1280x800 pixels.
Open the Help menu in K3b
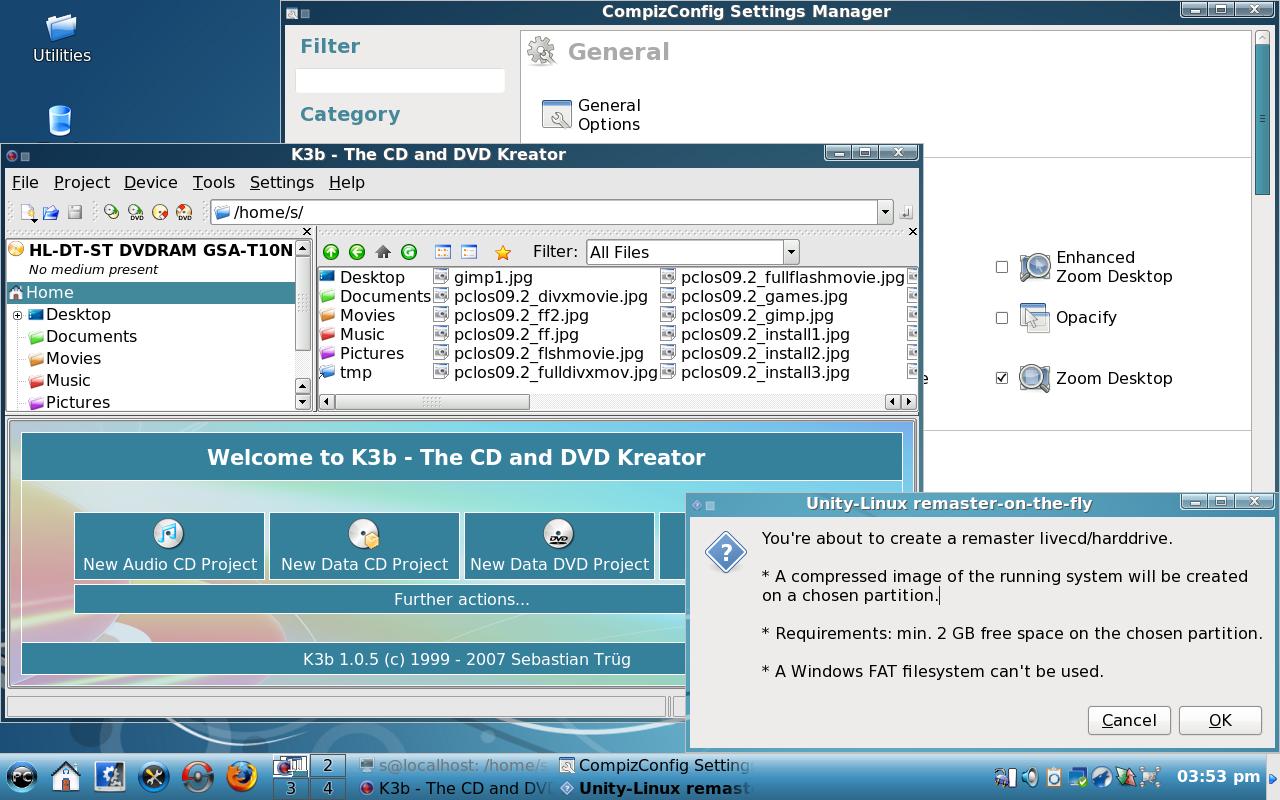click(347, 182)
